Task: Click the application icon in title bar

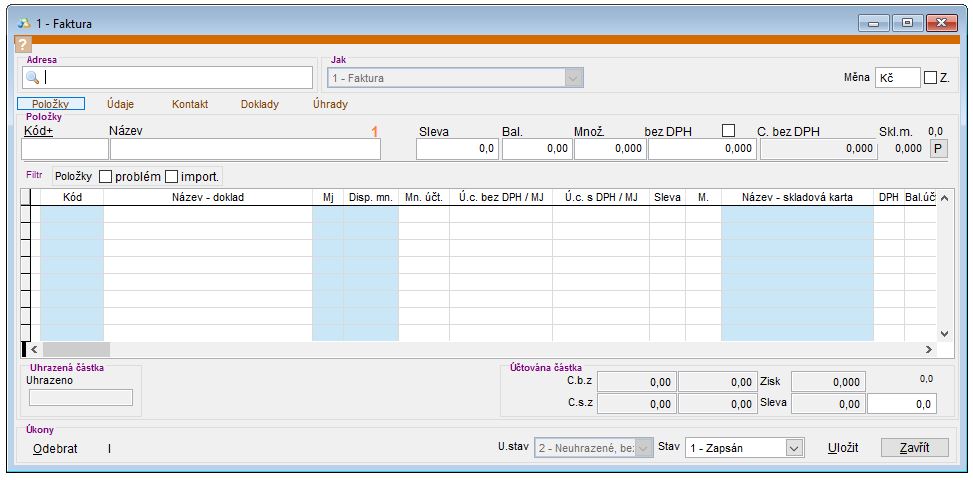Action: coord(24,23)
